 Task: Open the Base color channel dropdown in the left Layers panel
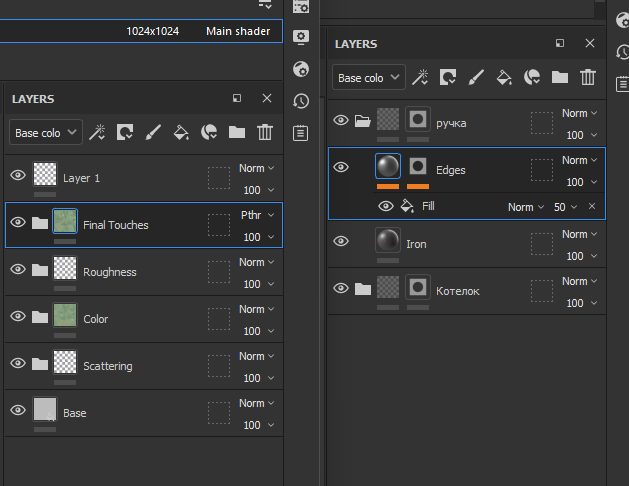46,132
